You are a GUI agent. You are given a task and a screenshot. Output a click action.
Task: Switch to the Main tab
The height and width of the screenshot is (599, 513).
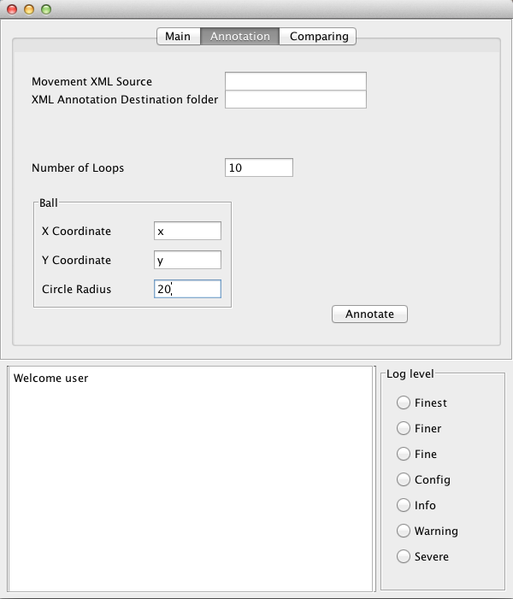click(178, 36)
